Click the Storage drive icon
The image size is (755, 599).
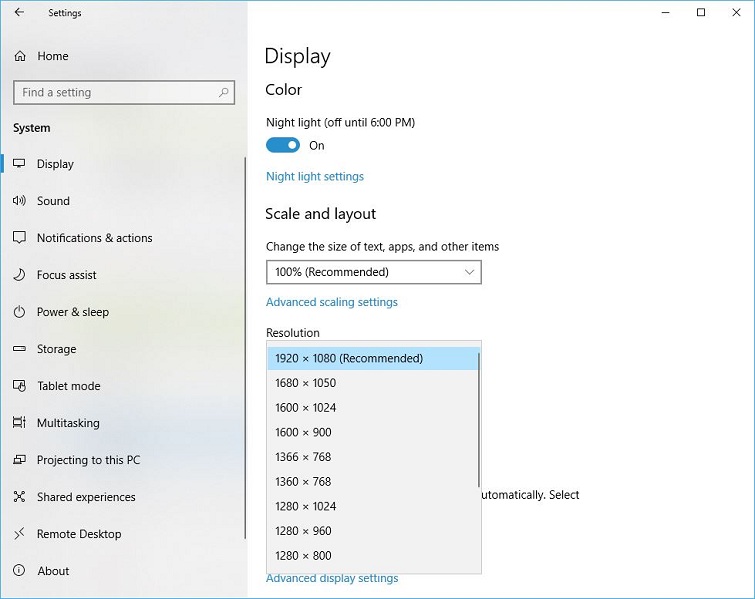[19, 349]
